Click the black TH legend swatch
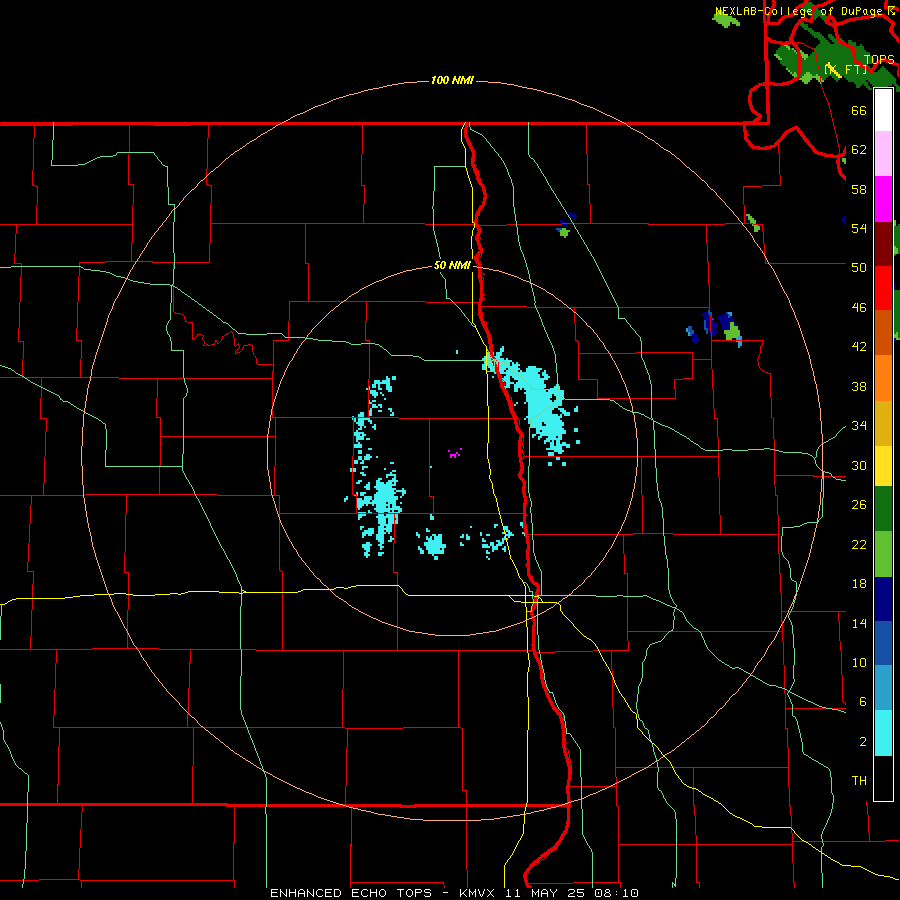900x900 pixels. (x=883, y=778)
